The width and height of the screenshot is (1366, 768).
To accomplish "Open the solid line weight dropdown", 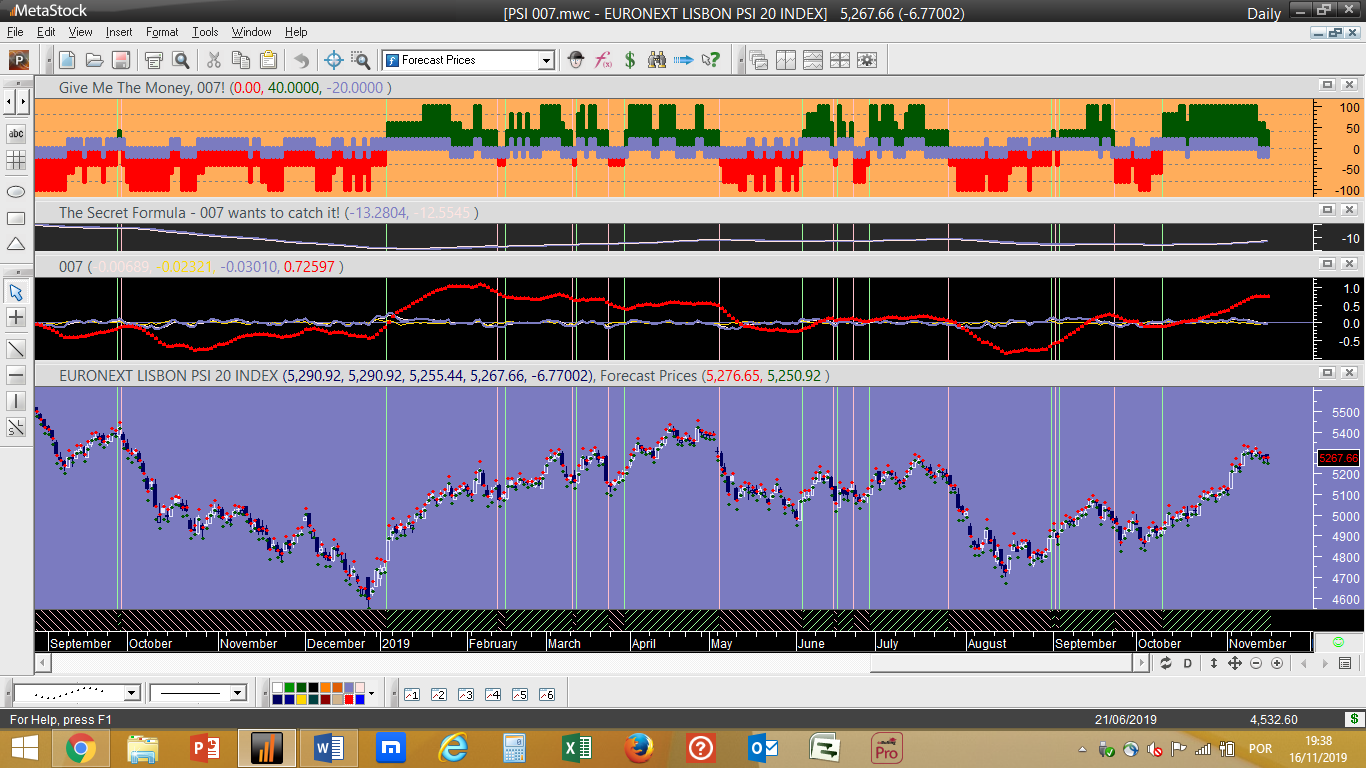I will (237, 693).
